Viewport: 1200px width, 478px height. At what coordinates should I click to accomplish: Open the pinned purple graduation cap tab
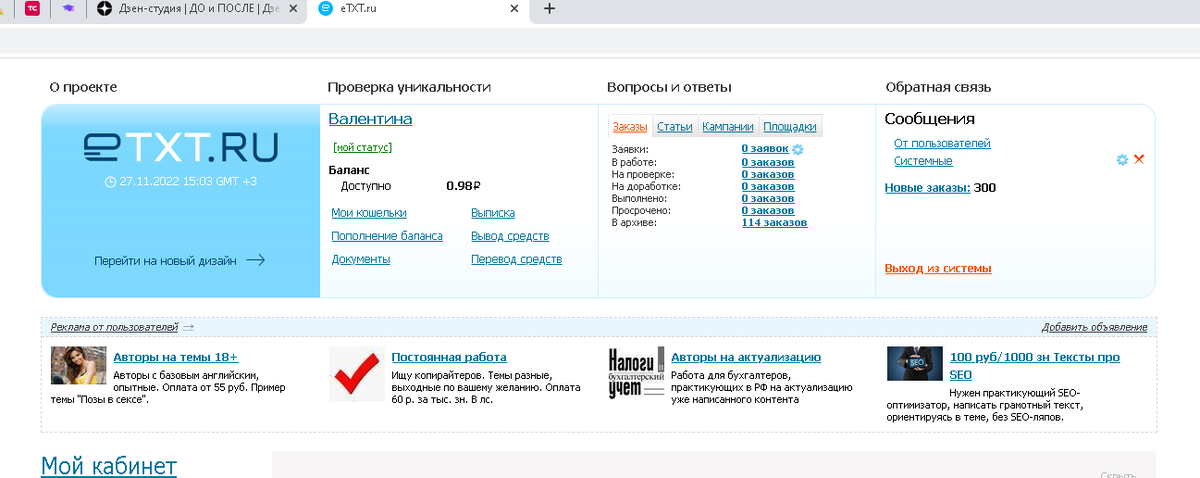click(x=68, y=9)
